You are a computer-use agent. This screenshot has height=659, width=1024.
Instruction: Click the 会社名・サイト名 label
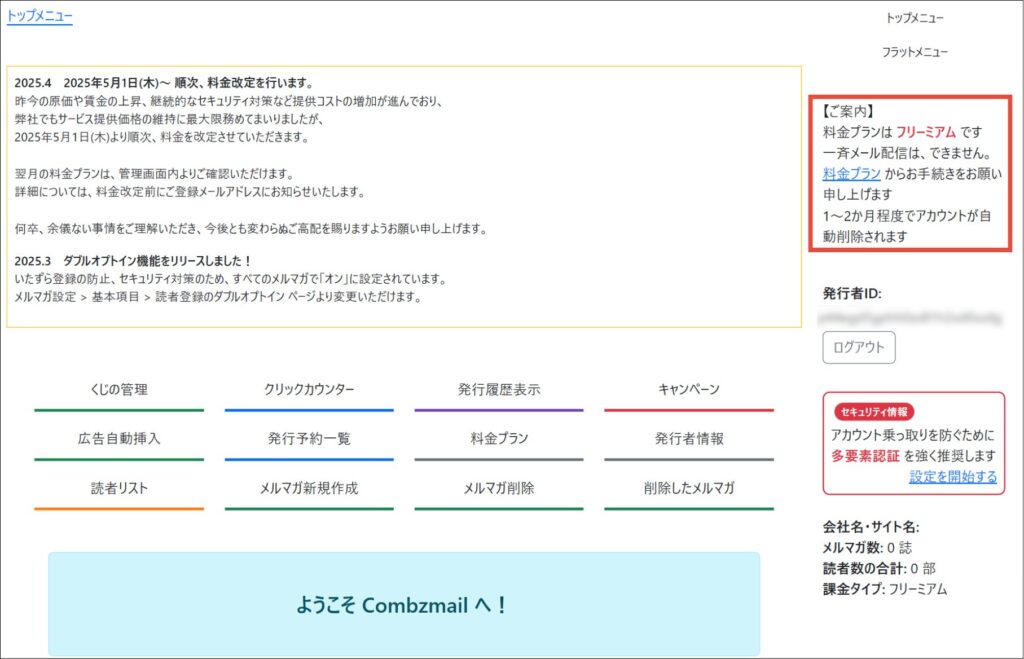click(x=871, y=527)
